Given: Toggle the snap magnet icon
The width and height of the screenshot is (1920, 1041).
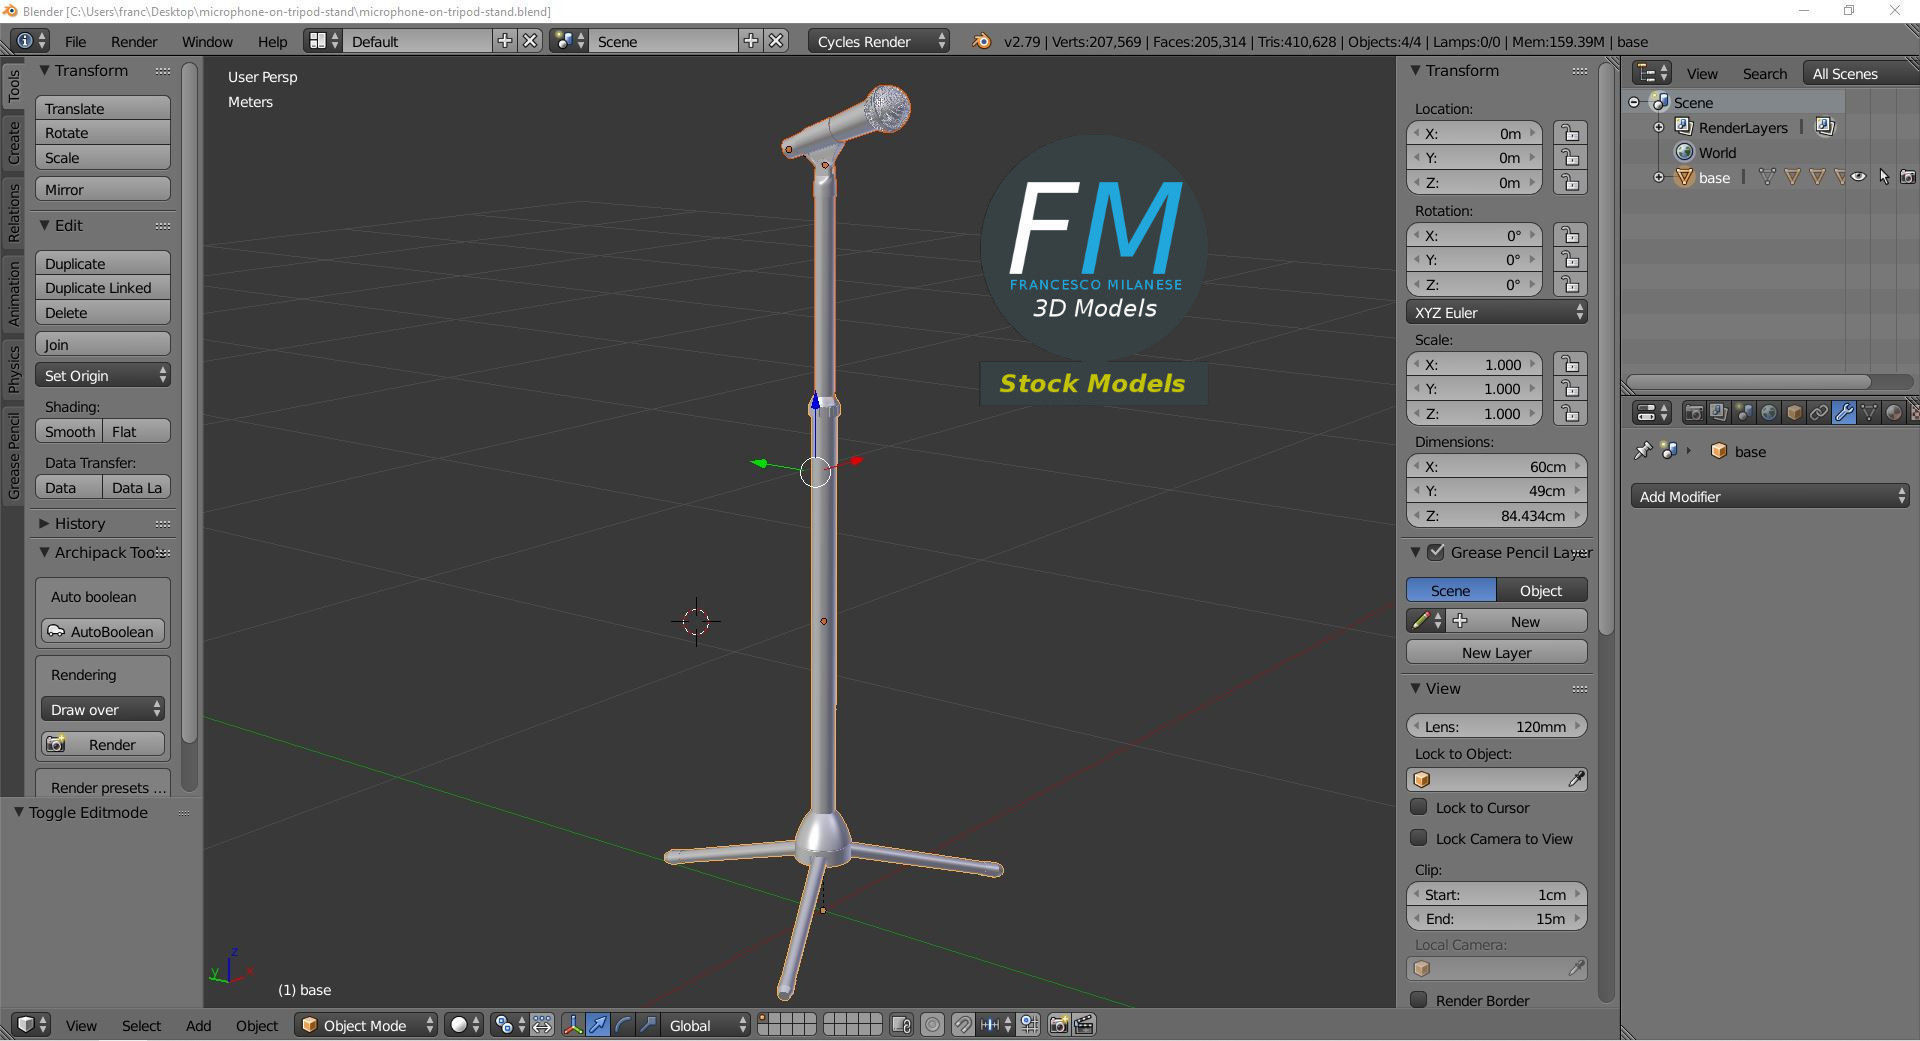Looking at the screenshot, I should pos(962,1025).
